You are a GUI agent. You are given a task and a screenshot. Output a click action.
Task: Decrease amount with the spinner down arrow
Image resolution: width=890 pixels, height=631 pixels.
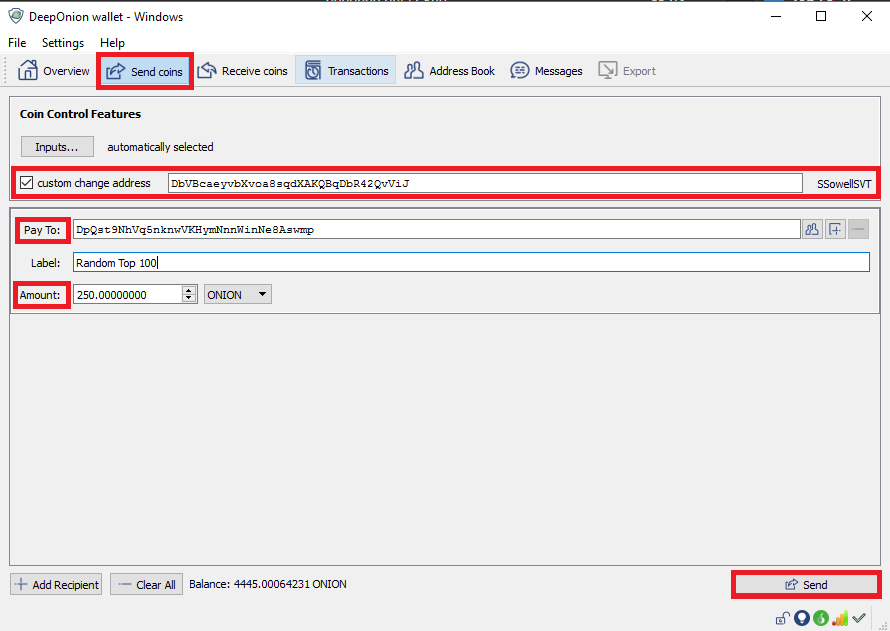pos(189,299)
